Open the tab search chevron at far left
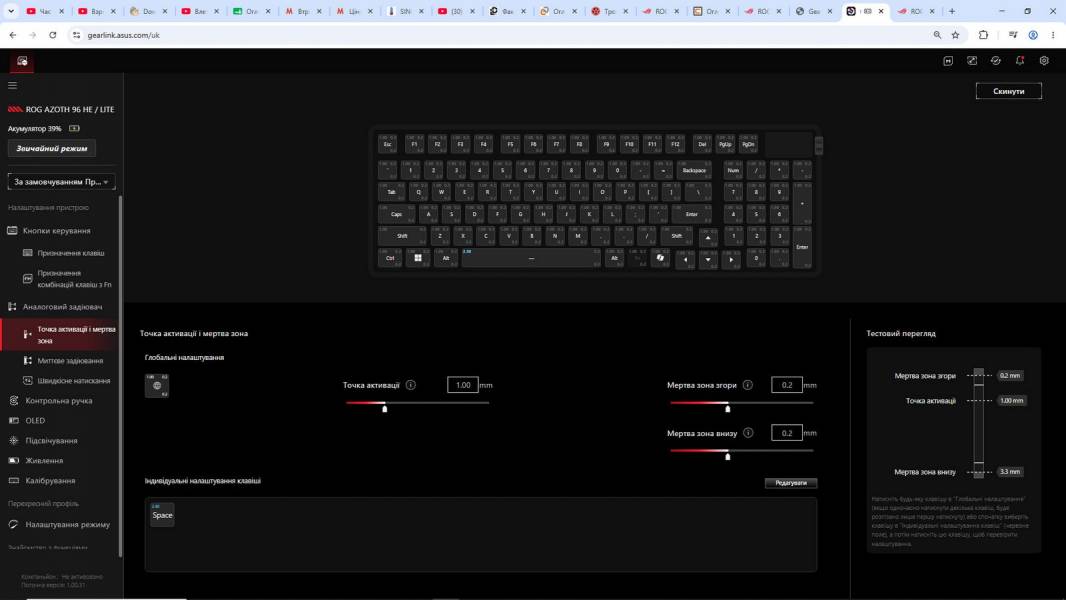Viewport: 1066px width, 600px height. coord(11,11)
